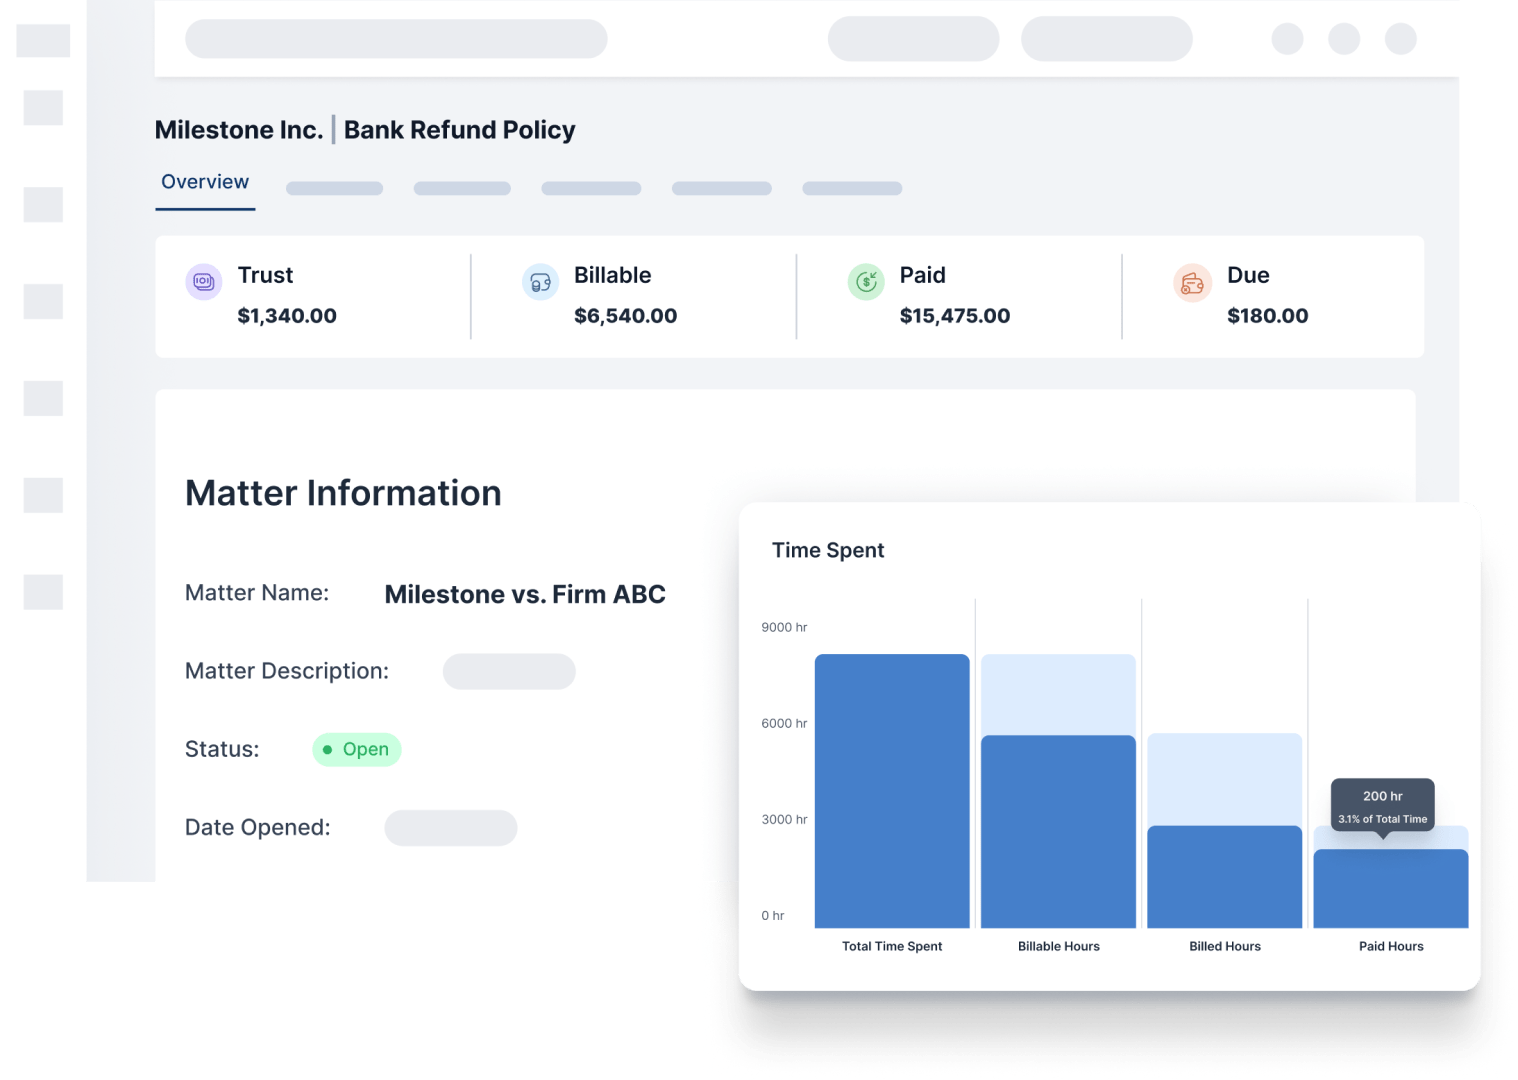Open the Date Opened picker
The height and width of the screenshot is (1080, 1518).
pos(450,827)
